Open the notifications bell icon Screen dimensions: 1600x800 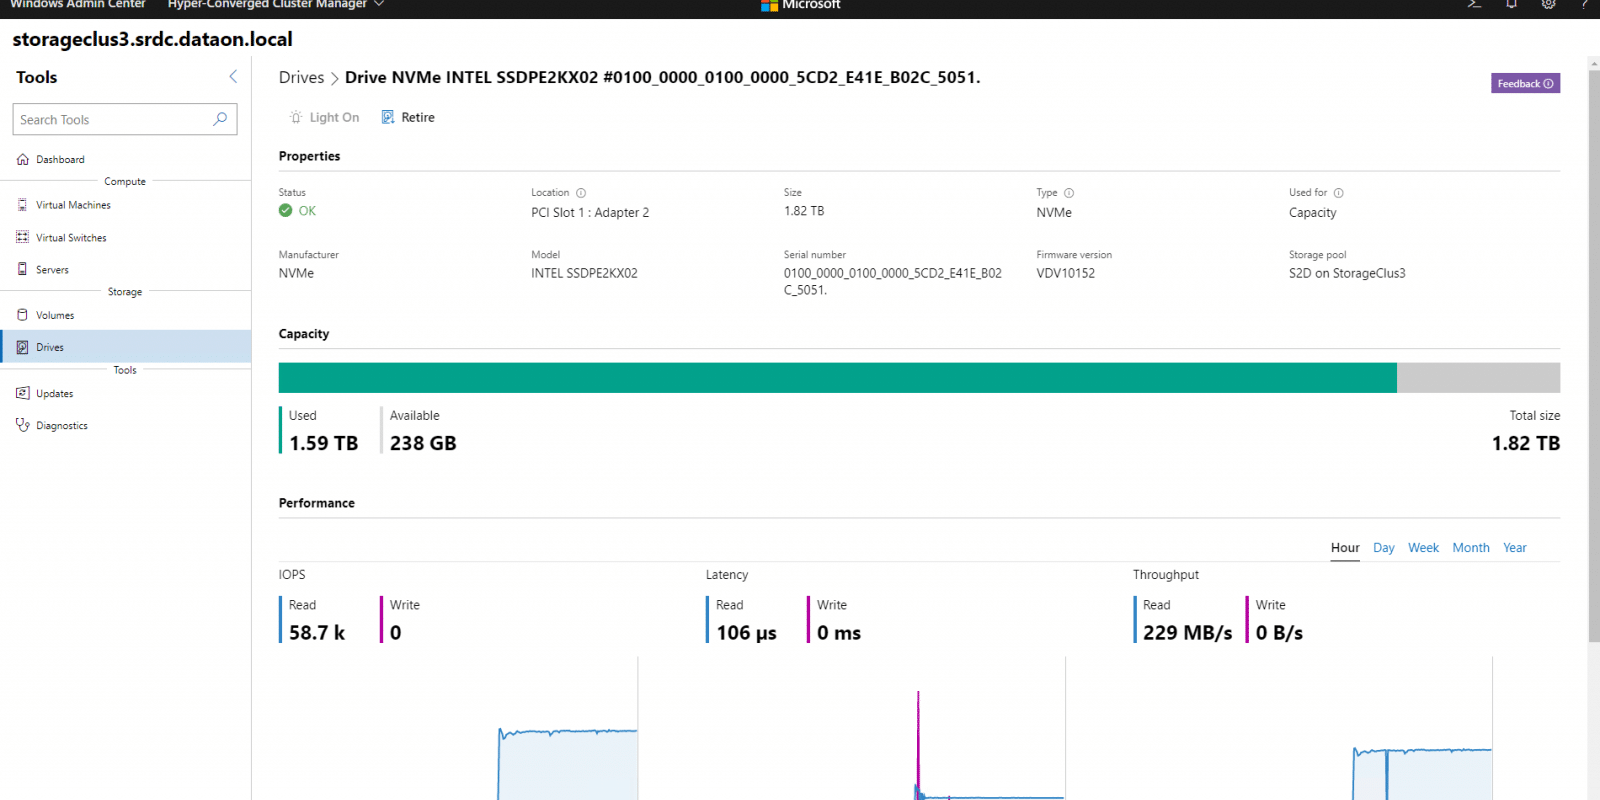click(x=1511, y=4)
